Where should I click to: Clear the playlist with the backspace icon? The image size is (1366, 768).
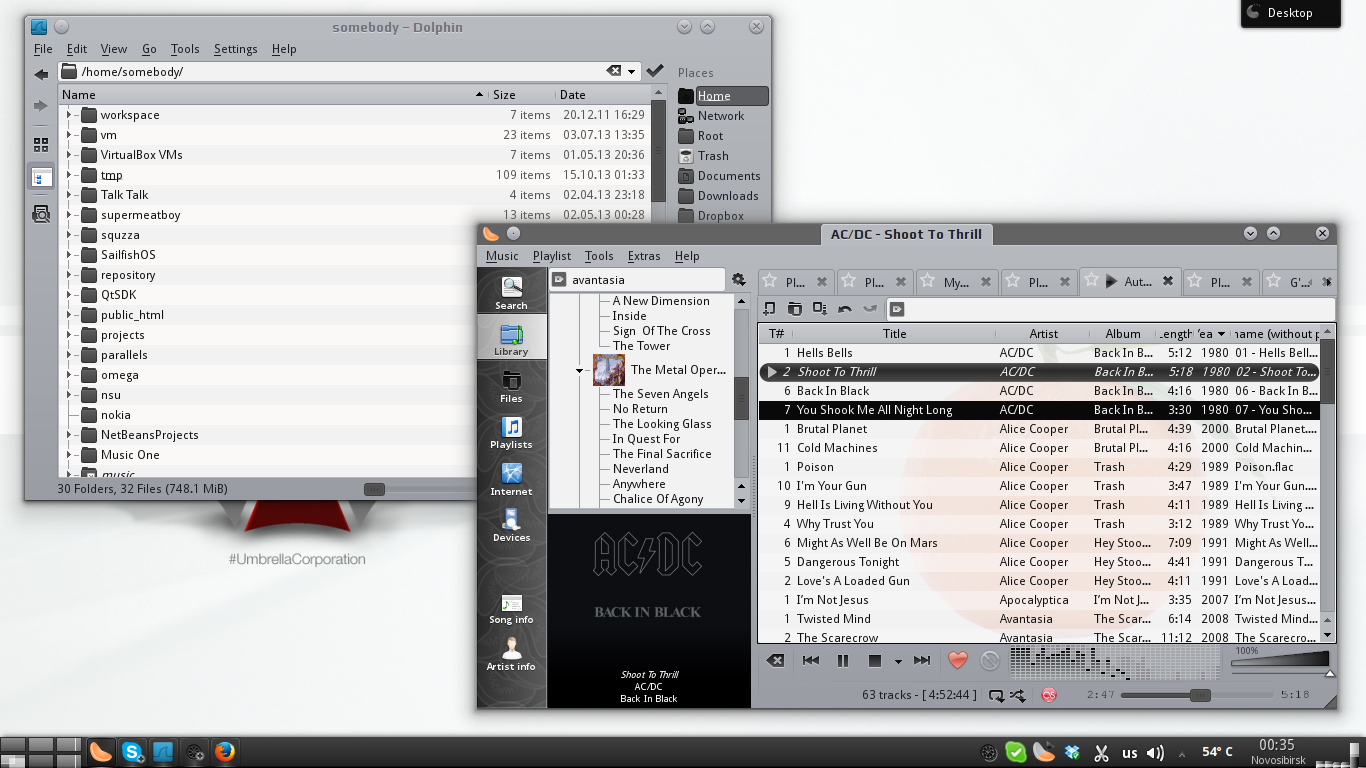pos(775,660)
